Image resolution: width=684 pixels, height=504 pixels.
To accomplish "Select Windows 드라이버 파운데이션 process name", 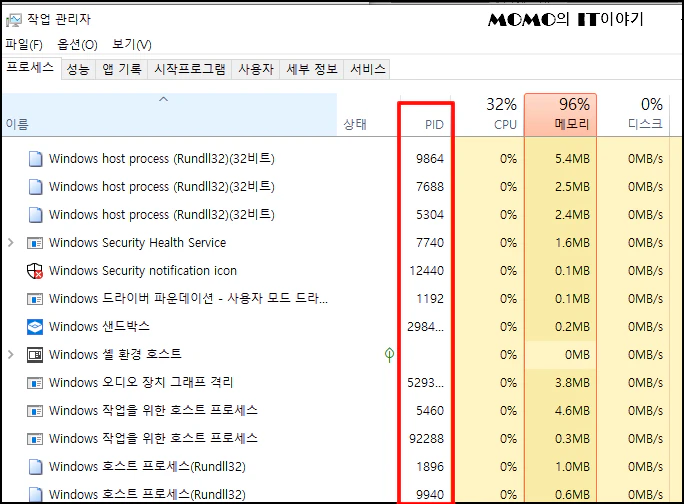I will click(x=188, y=298).
